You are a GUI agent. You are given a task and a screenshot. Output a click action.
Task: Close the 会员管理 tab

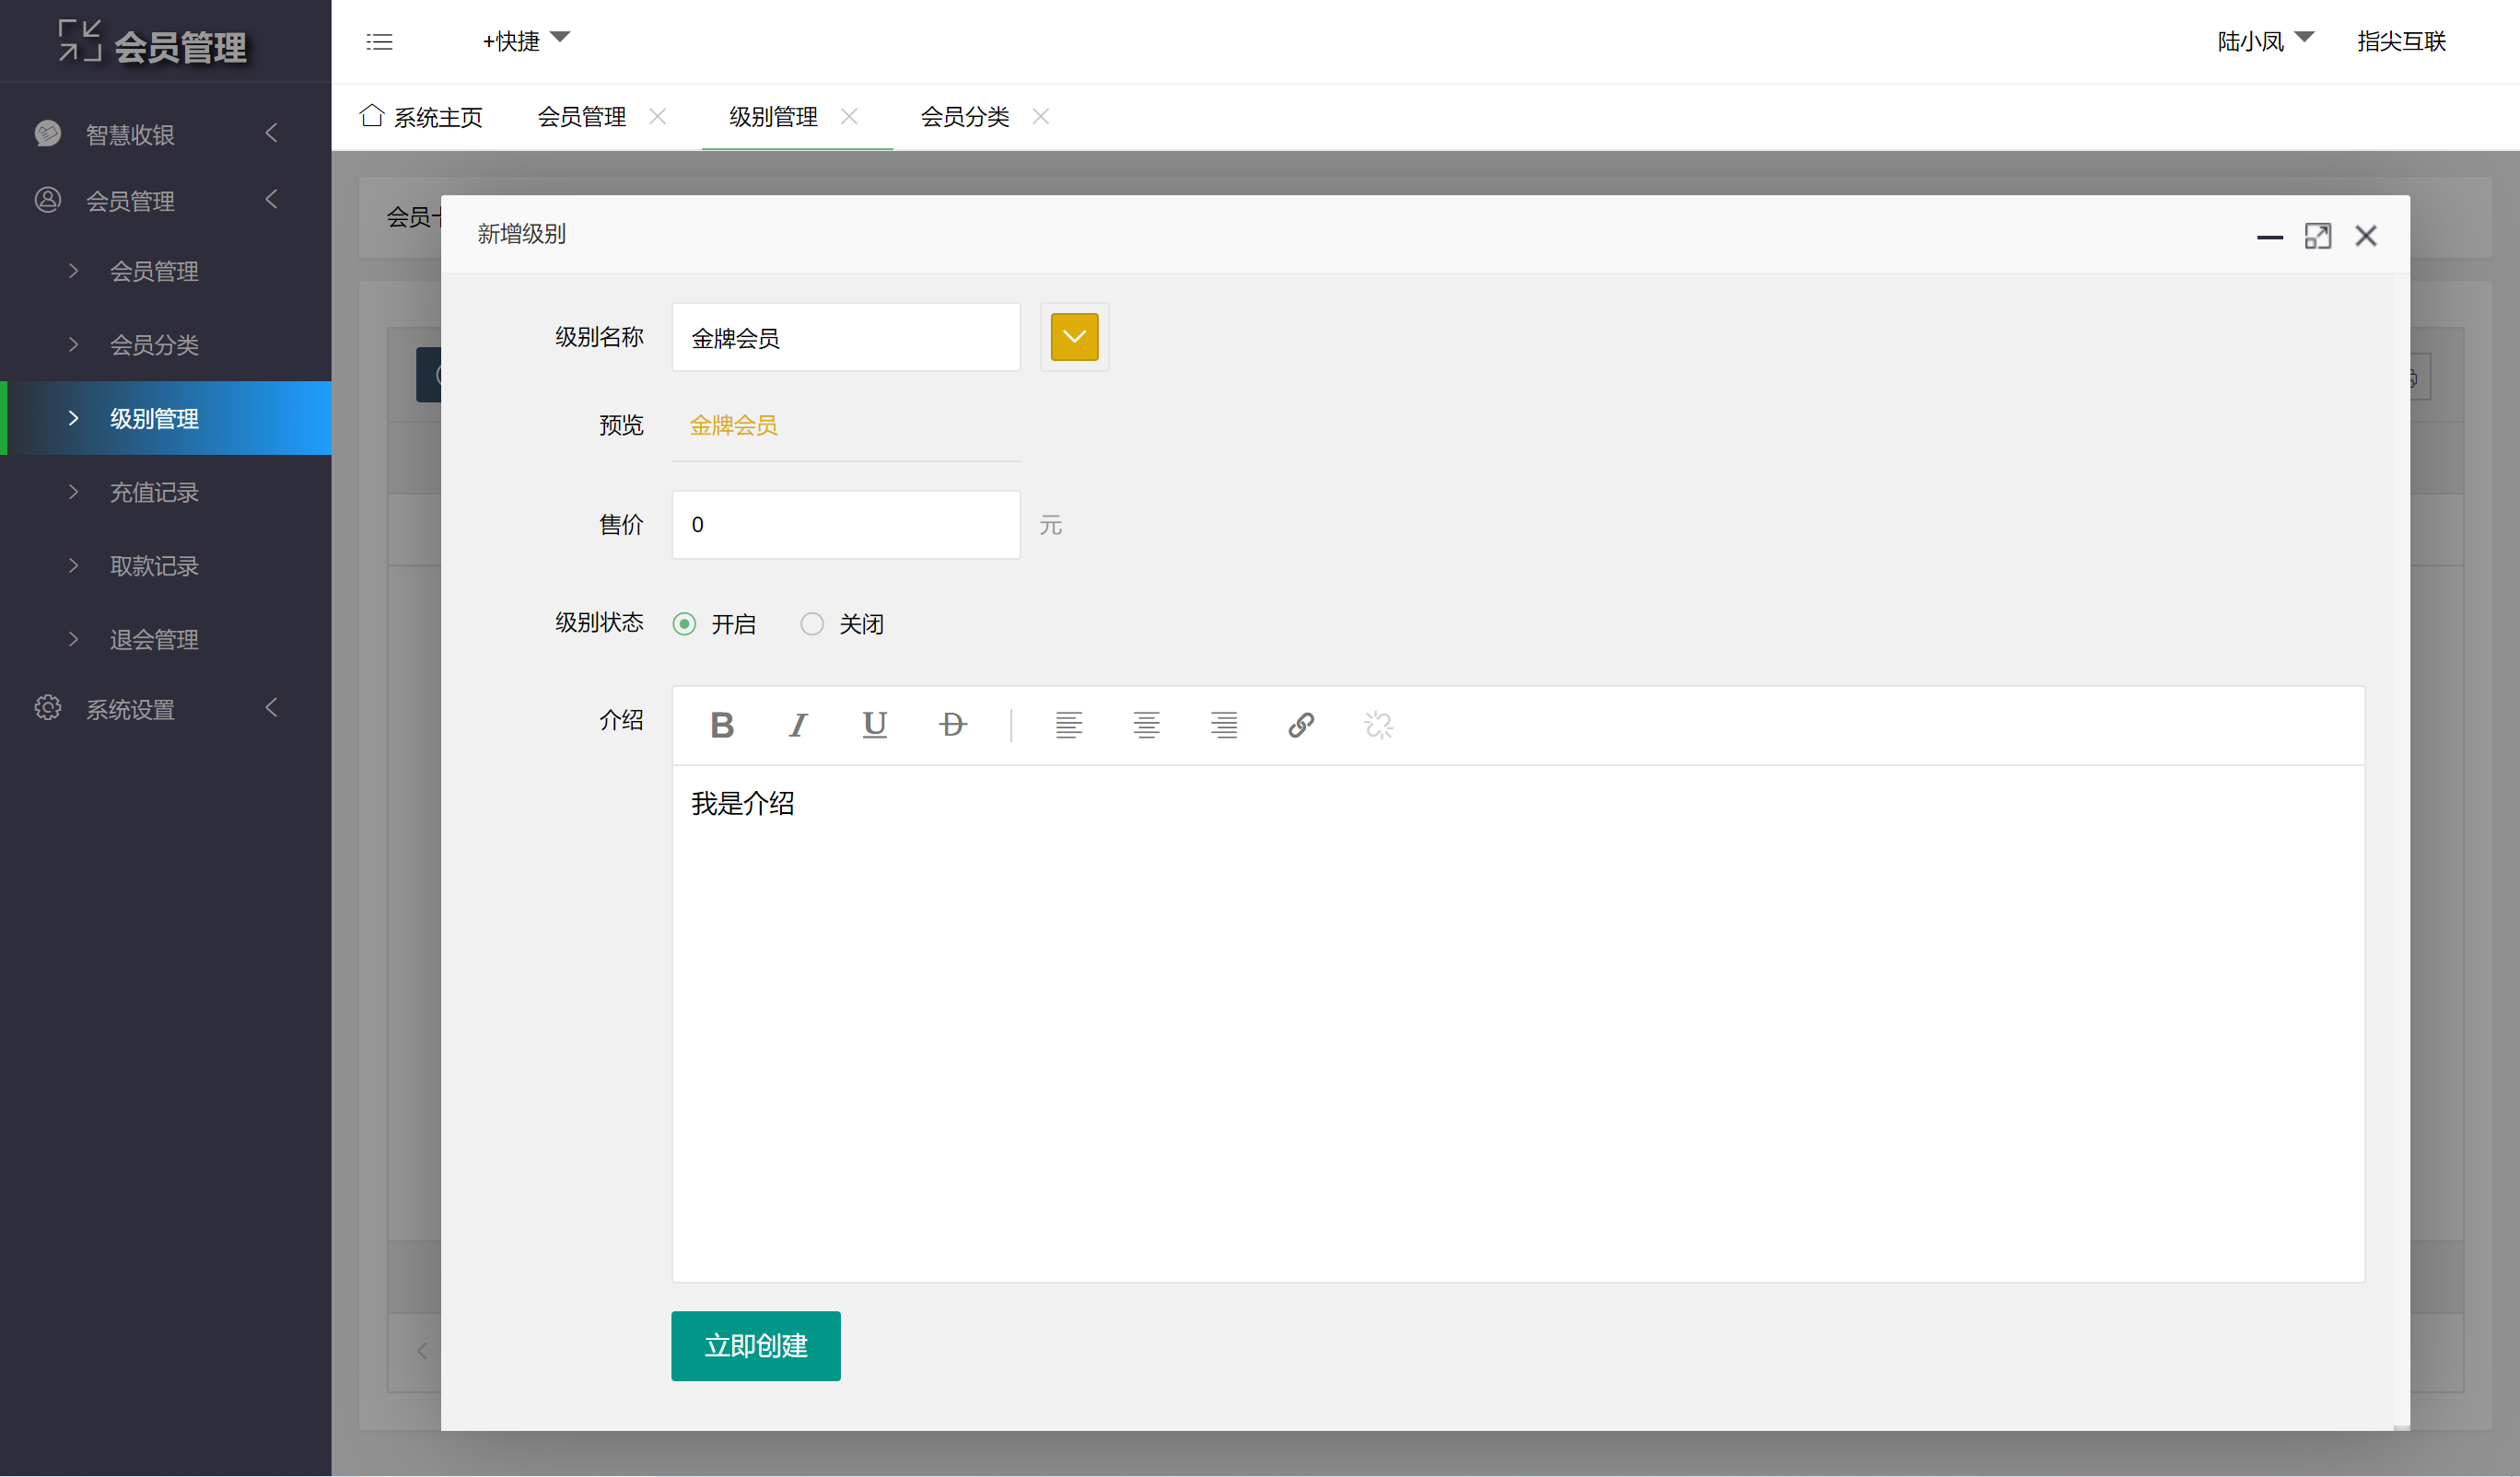click(658, 117)
